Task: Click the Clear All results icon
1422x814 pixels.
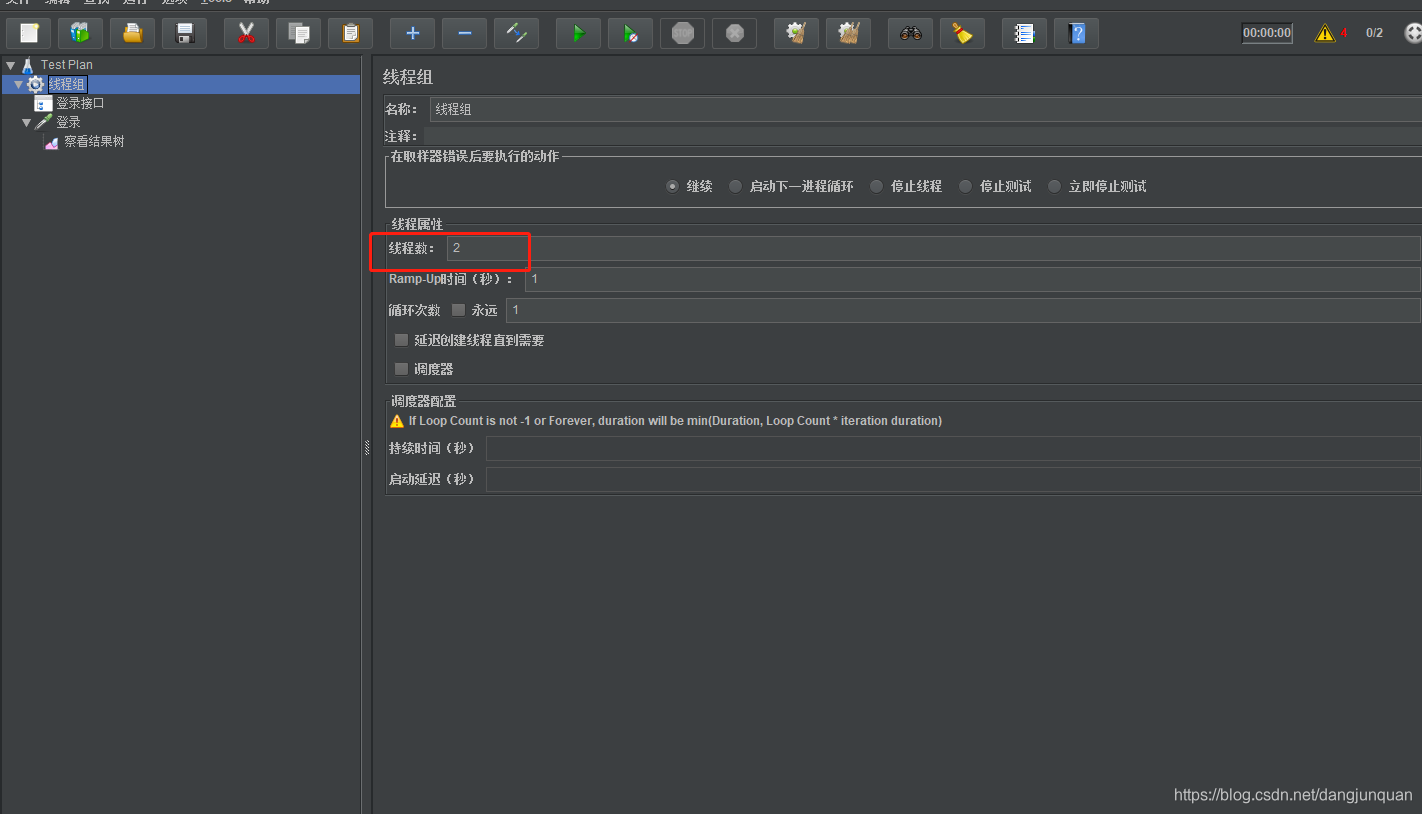Action: (x=849, y=33)
